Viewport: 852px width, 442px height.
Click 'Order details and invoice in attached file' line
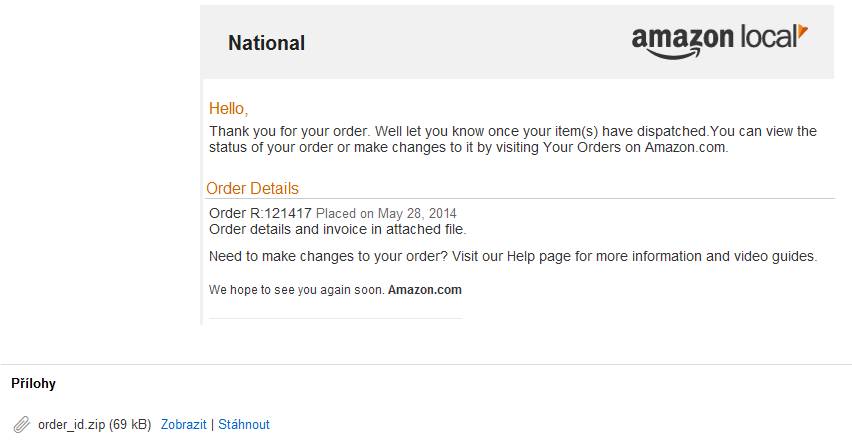(337, 229)
